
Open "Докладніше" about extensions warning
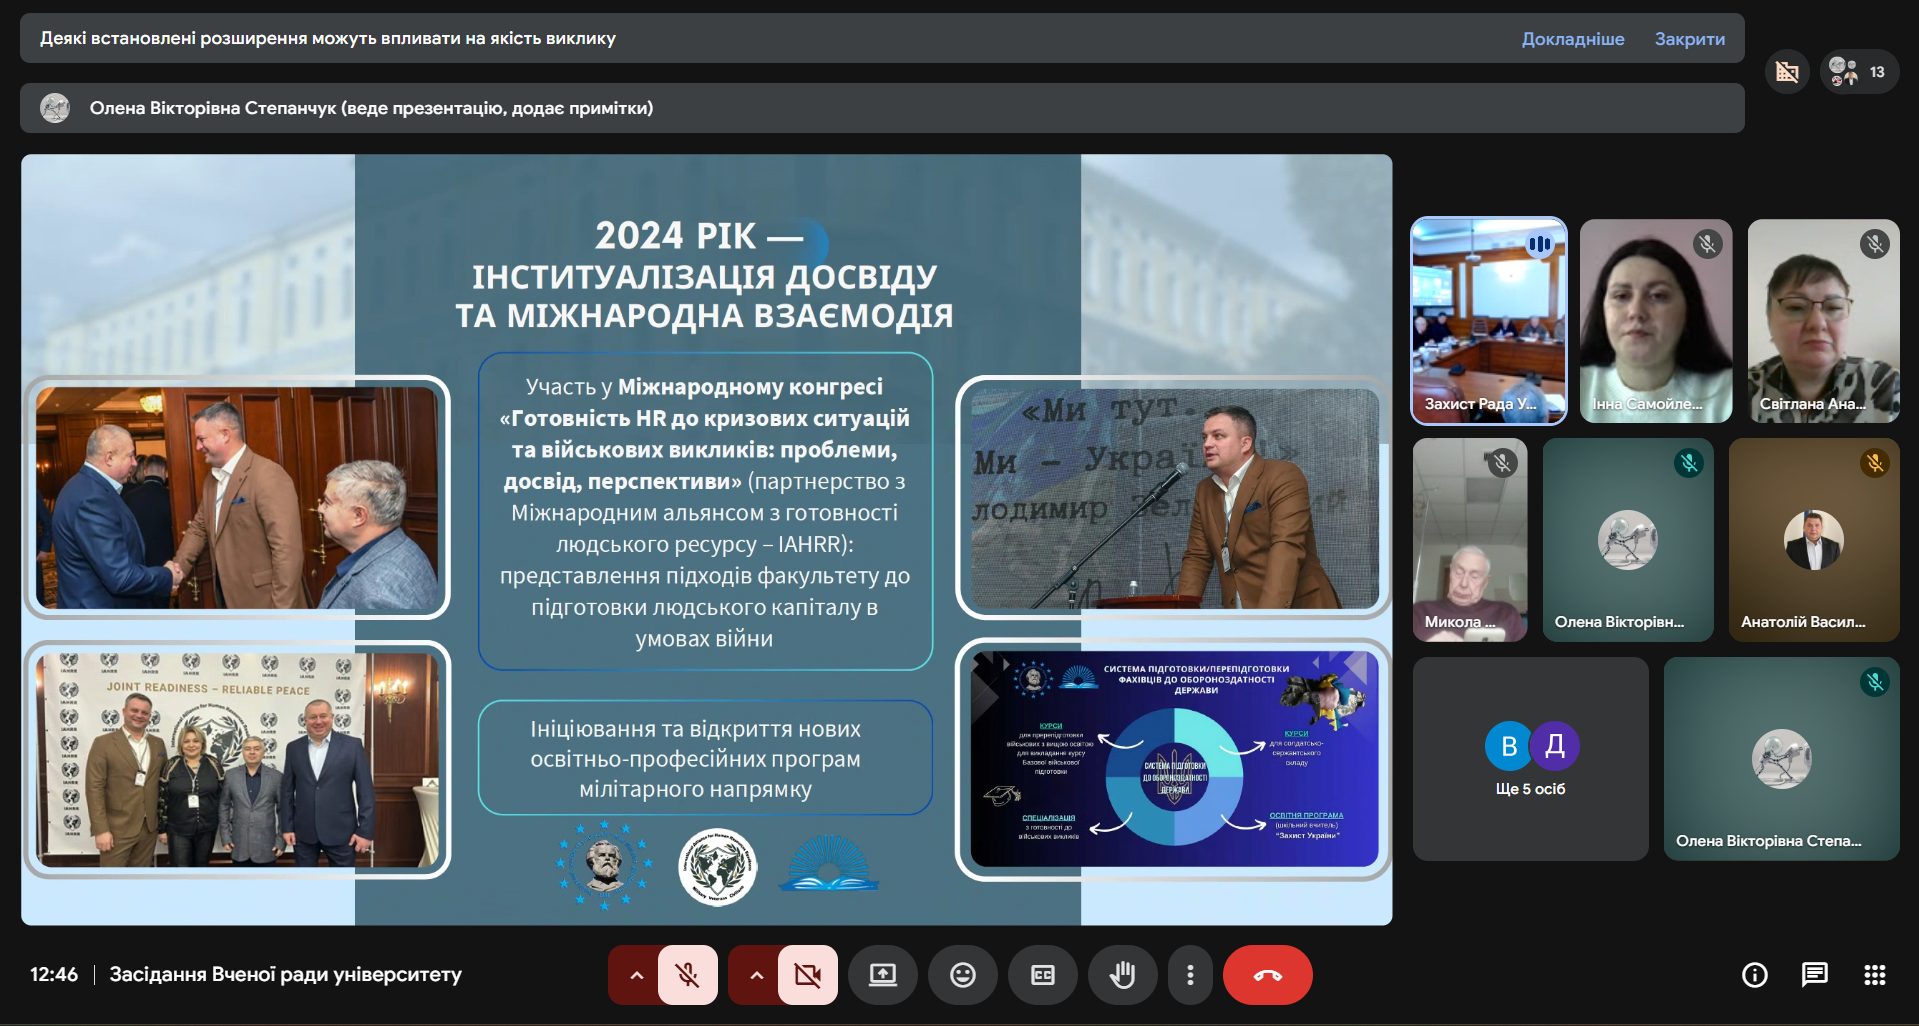tap(1573, 39)
